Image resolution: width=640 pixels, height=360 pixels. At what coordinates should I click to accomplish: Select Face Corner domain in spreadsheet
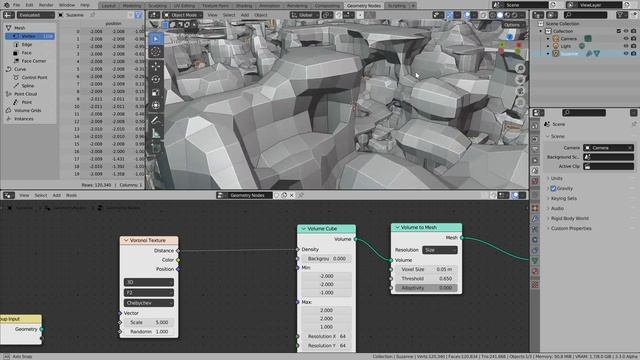coord(33,61)
